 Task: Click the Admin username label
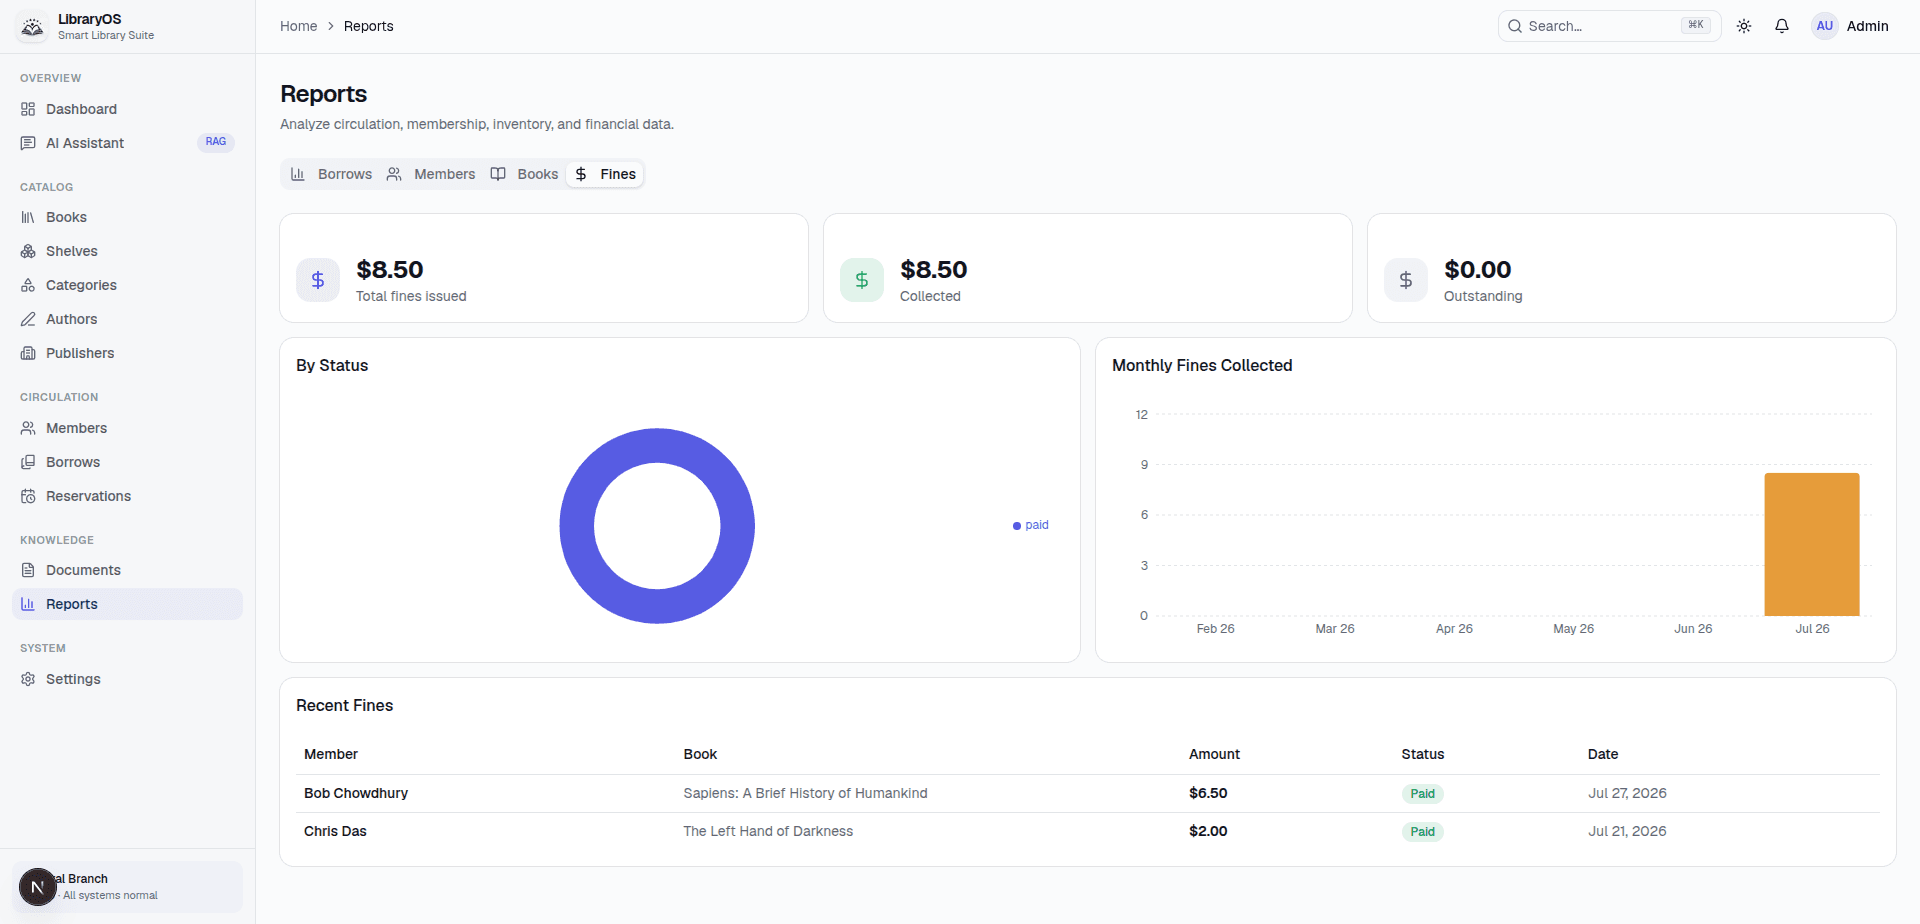tap(1867, 26)
